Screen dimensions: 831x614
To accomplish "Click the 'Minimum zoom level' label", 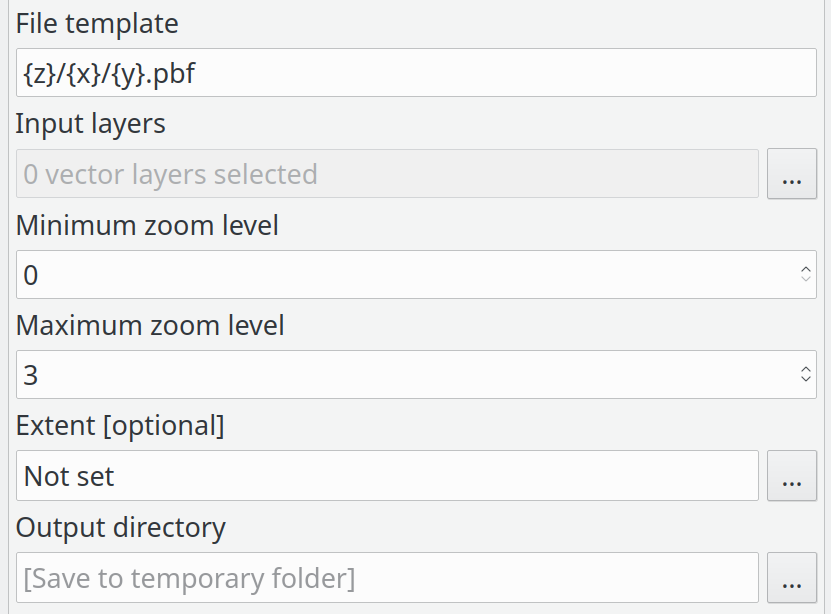I will tap(147, 225).
